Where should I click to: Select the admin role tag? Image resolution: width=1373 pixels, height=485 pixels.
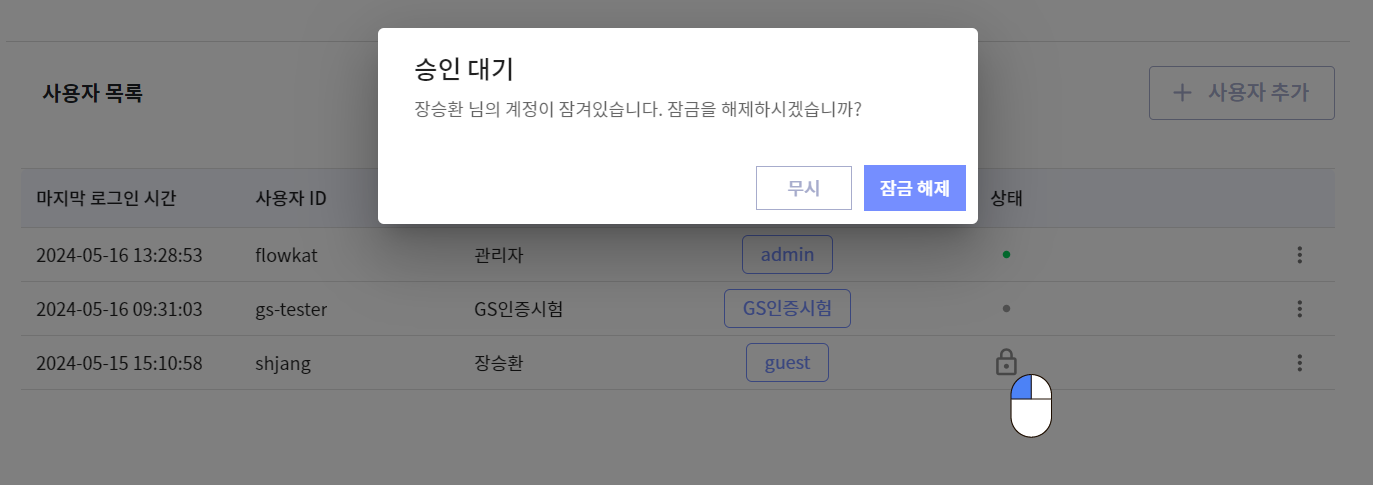[787, 255]
